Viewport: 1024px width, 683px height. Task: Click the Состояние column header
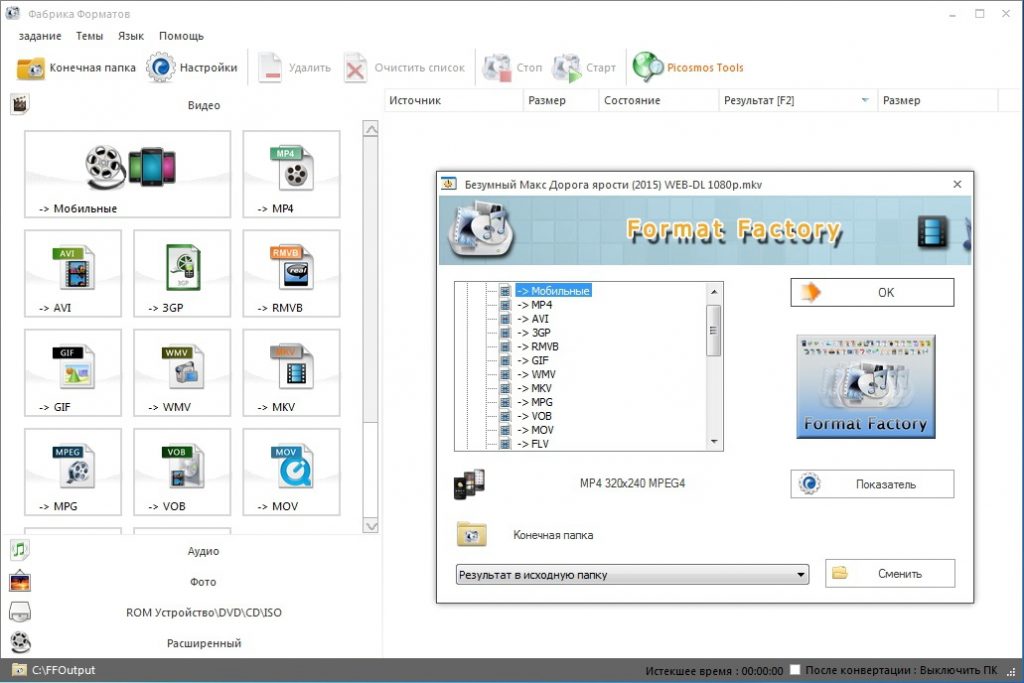[658, 100]
